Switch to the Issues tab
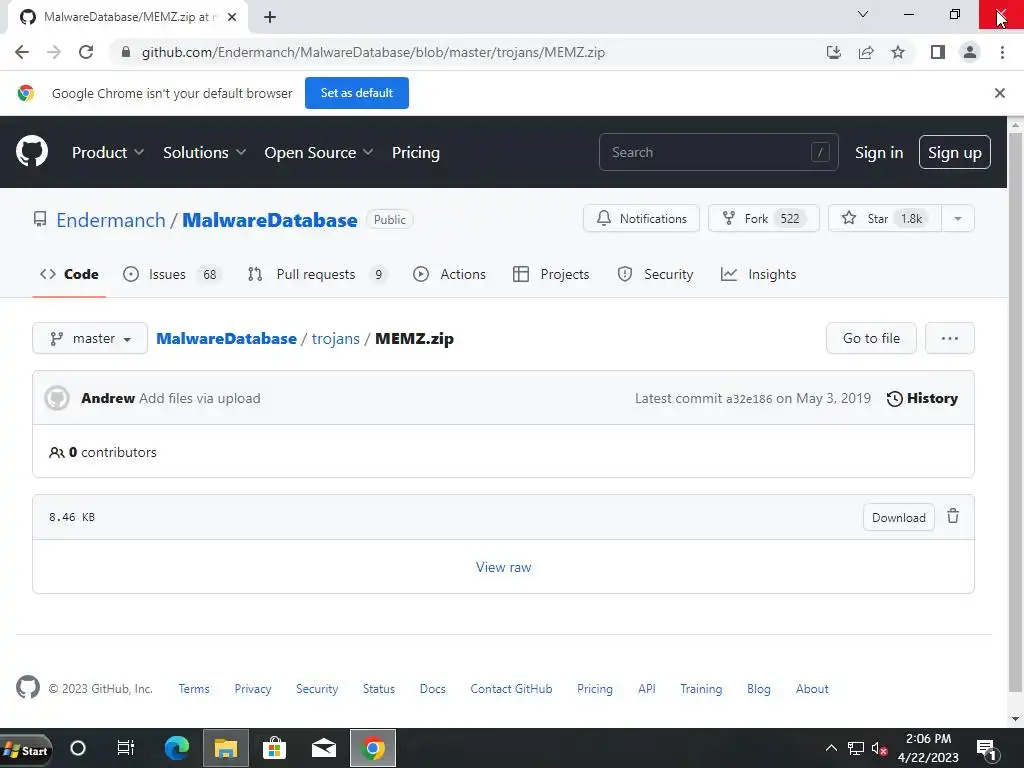1024x768 pixels. pos(173,274)
